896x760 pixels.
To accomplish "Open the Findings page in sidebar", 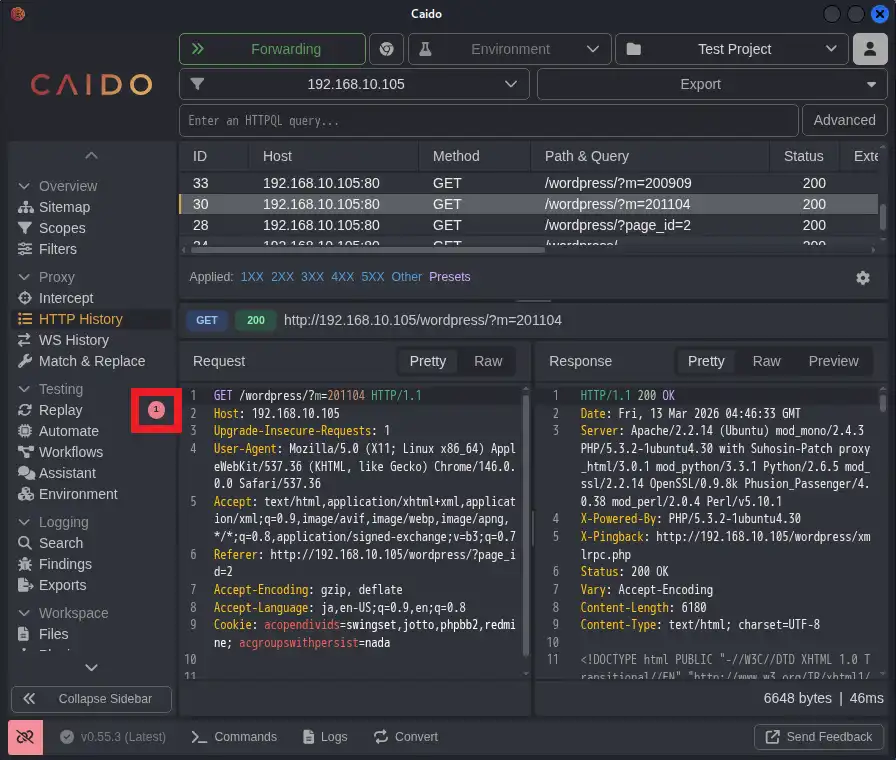I will point(65,564).
